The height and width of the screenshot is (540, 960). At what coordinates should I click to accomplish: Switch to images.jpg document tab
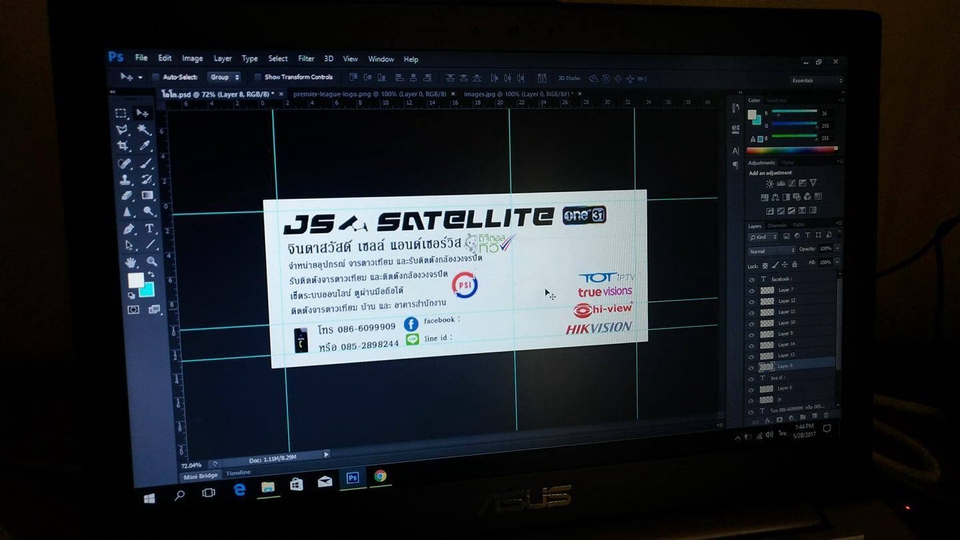coord(518,94)
